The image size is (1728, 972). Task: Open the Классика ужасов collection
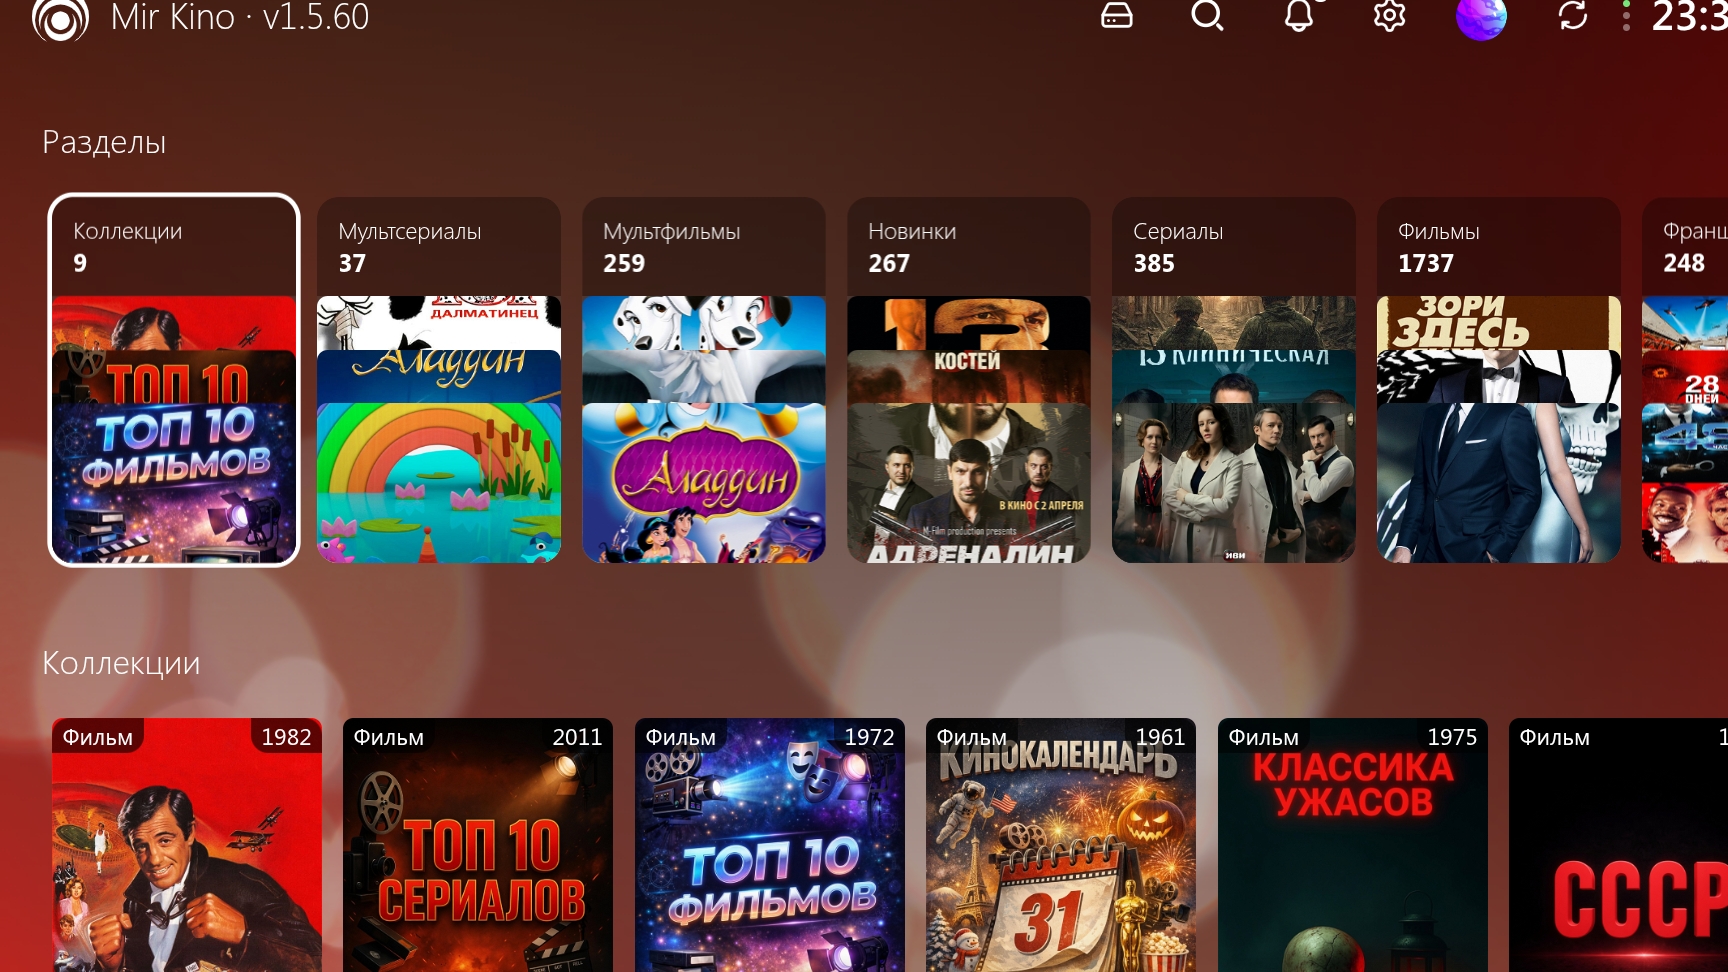click(1353, 845)
